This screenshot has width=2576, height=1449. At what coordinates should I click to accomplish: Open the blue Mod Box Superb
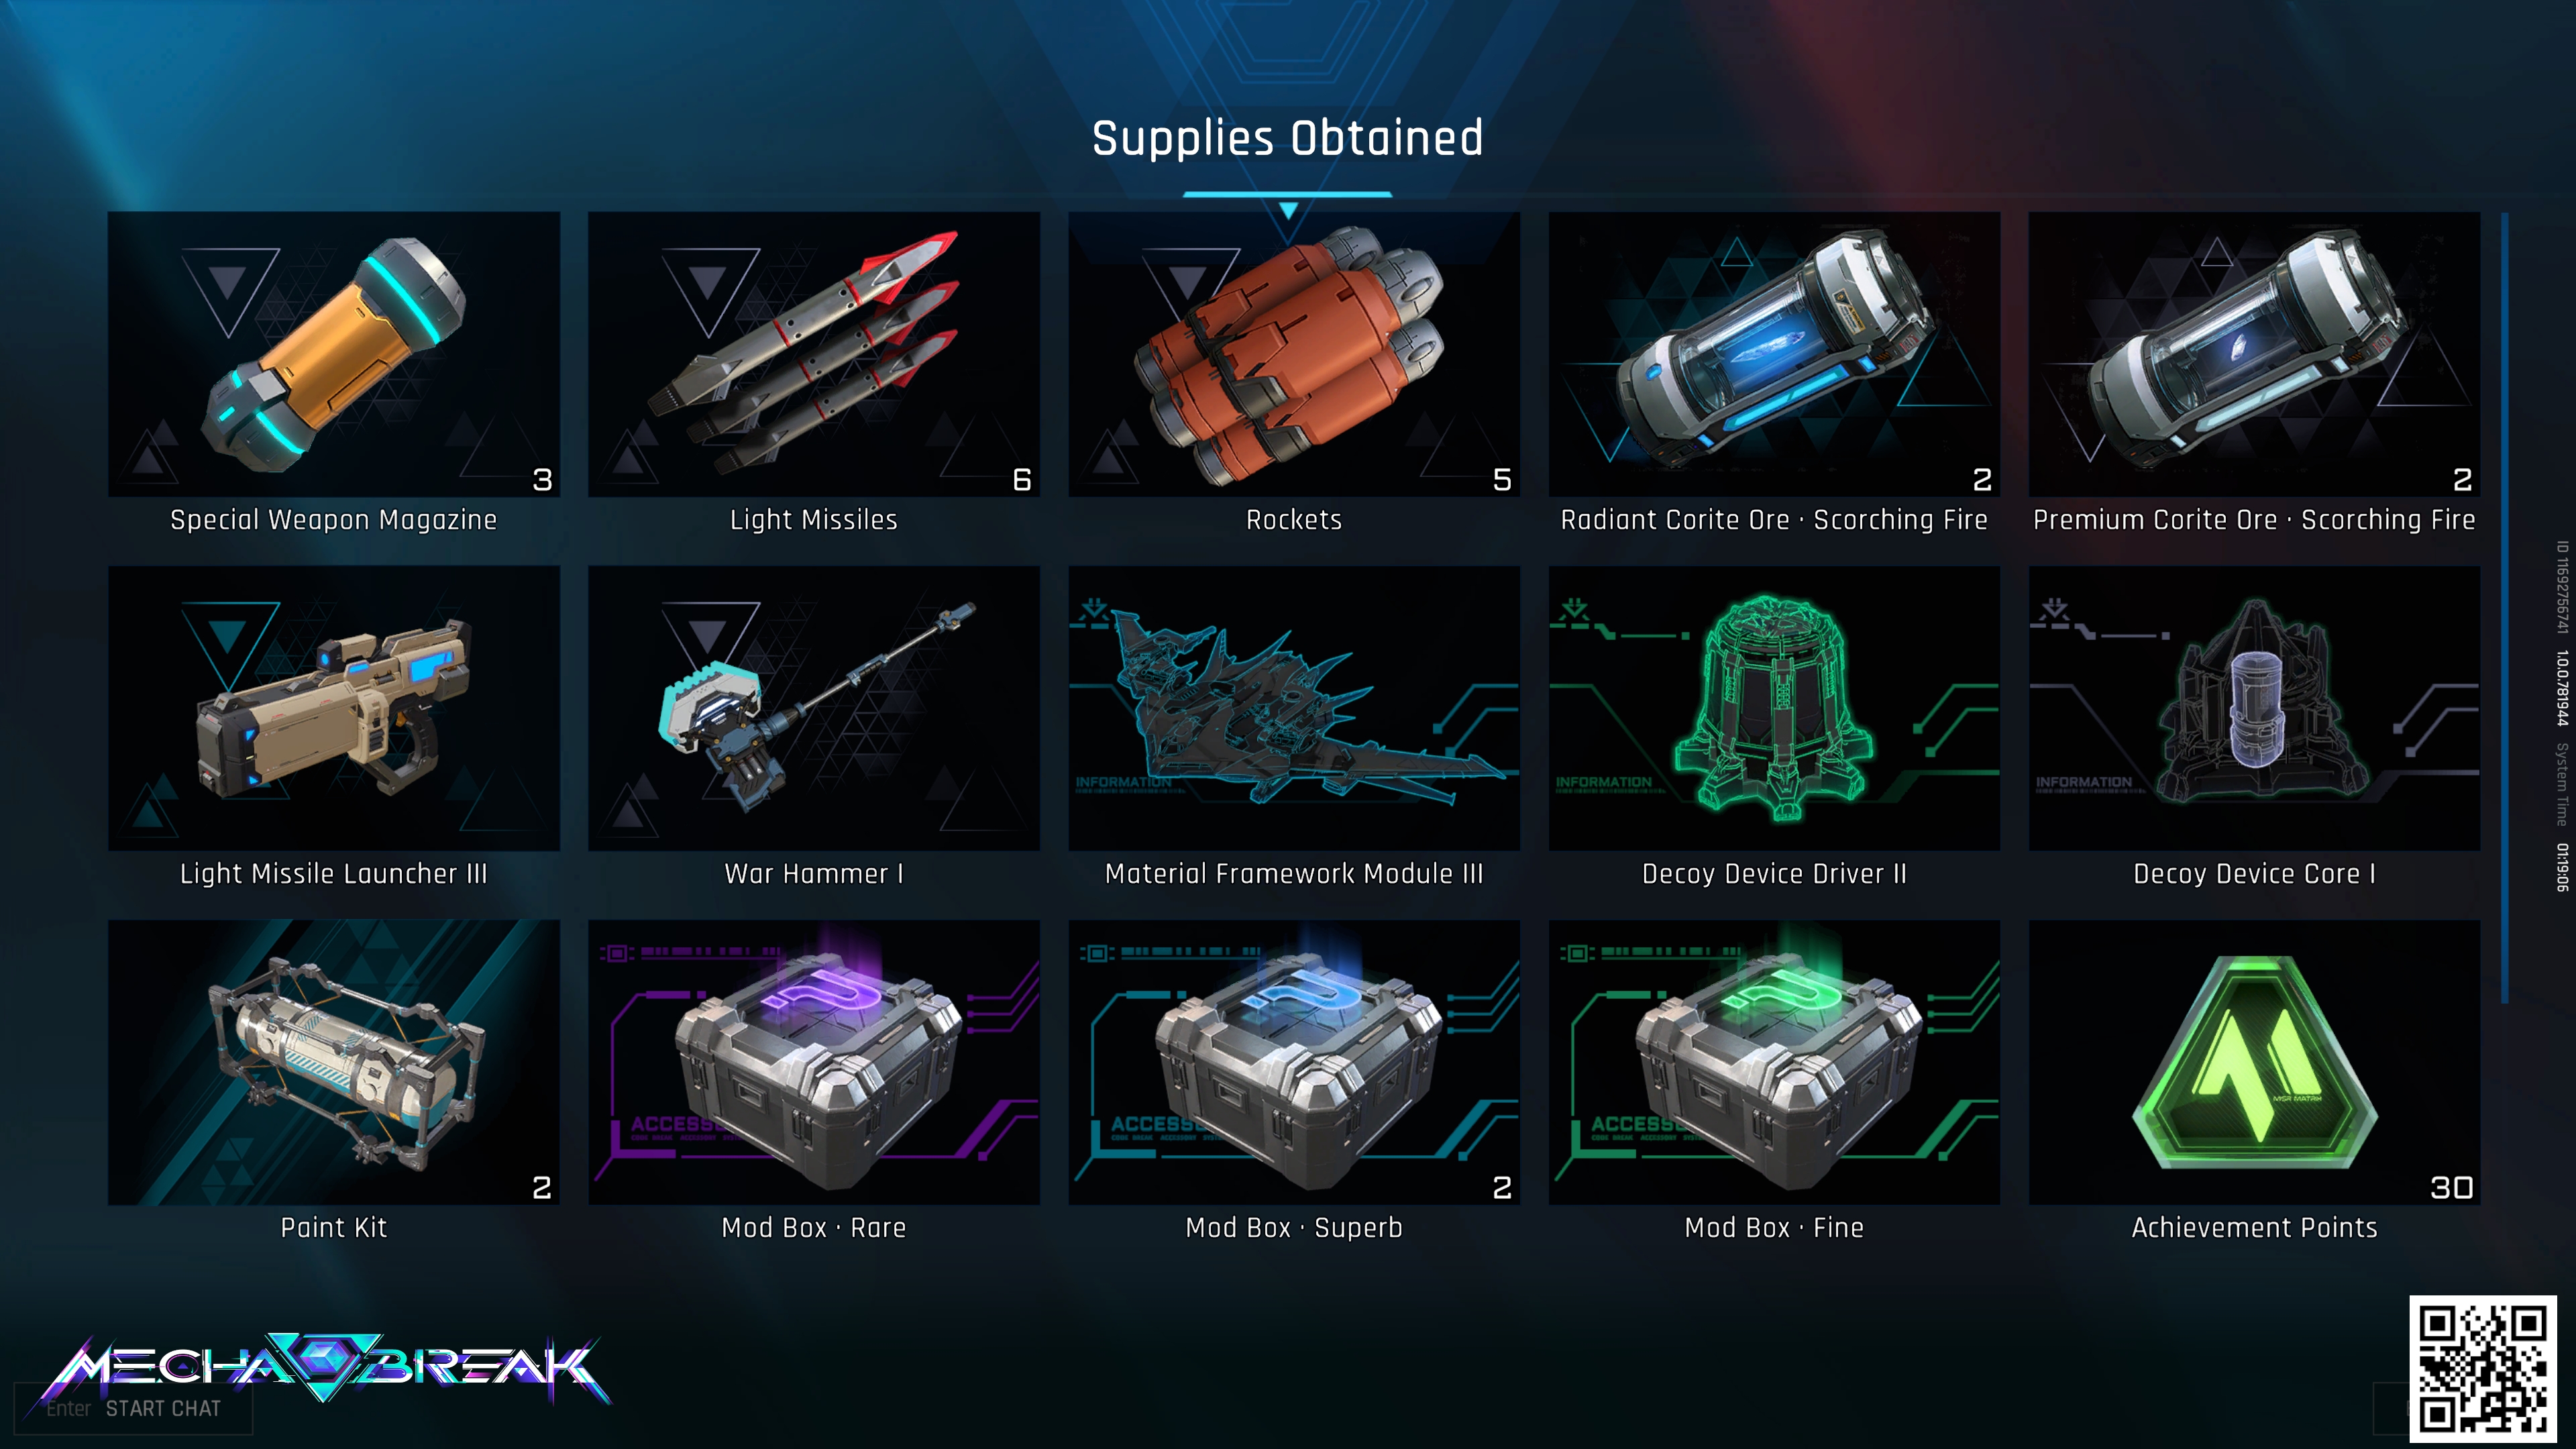[1294, 1062]
